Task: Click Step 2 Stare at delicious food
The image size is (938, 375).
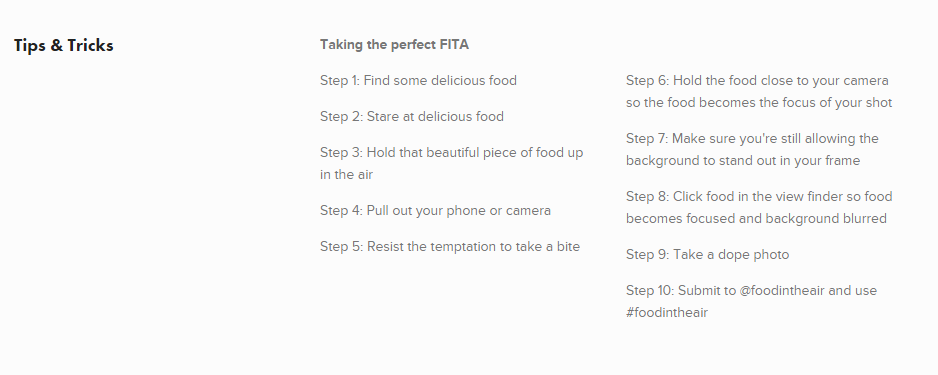Action: click(412, 117)
